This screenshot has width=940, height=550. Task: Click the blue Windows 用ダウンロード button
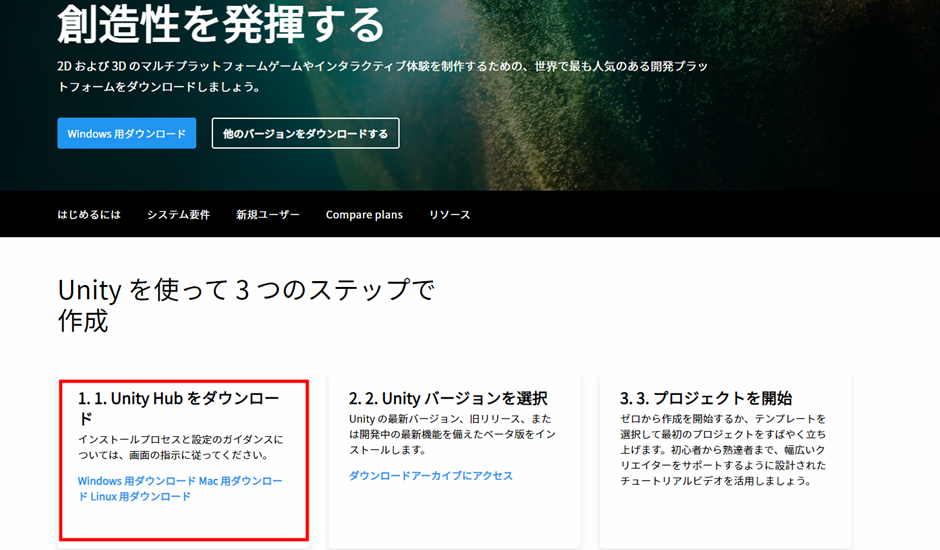(x=126, y=134)
